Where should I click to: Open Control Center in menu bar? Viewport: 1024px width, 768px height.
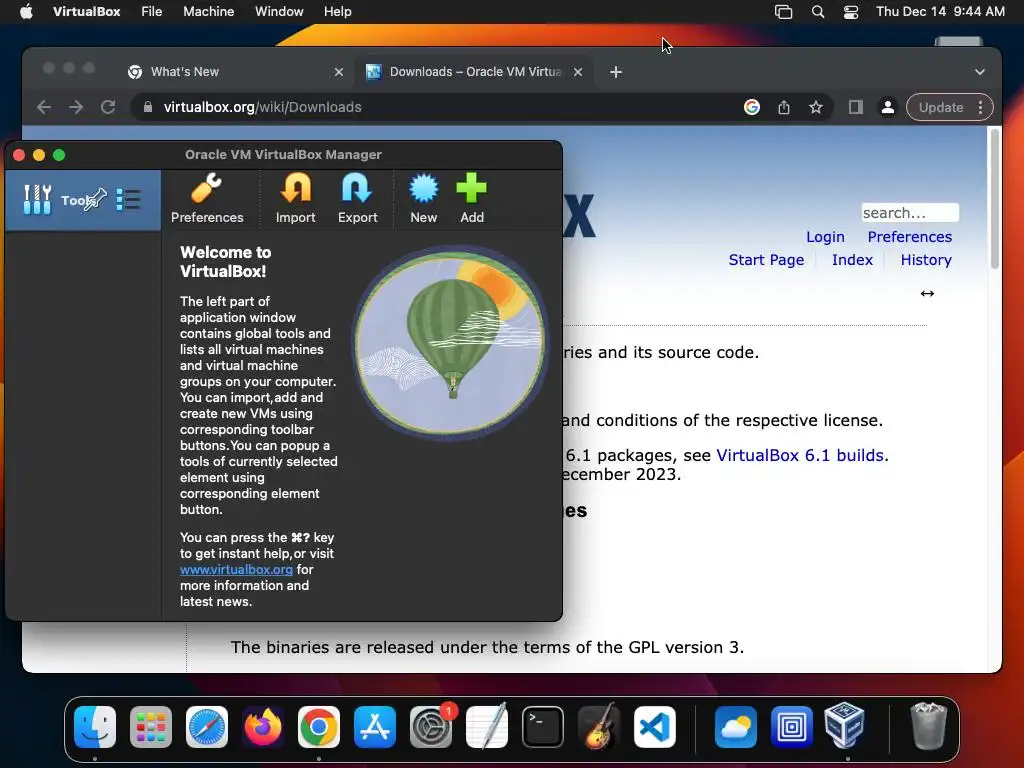click(851, 12)
